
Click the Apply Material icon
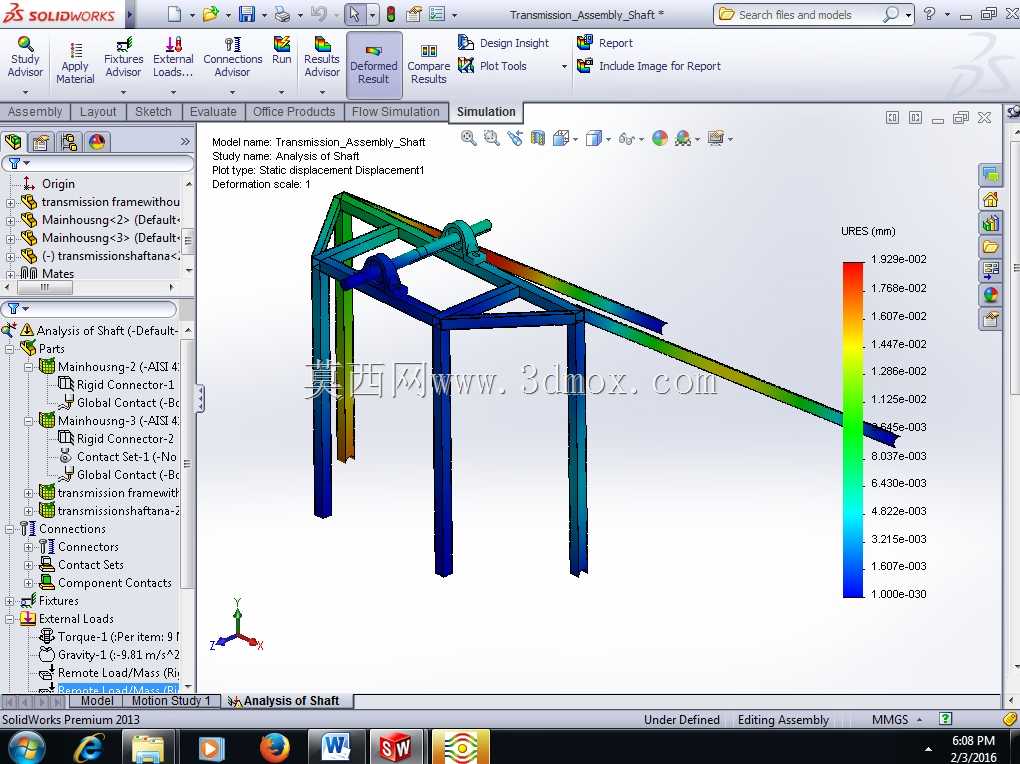pyautogui.click(x=75, y=62)
